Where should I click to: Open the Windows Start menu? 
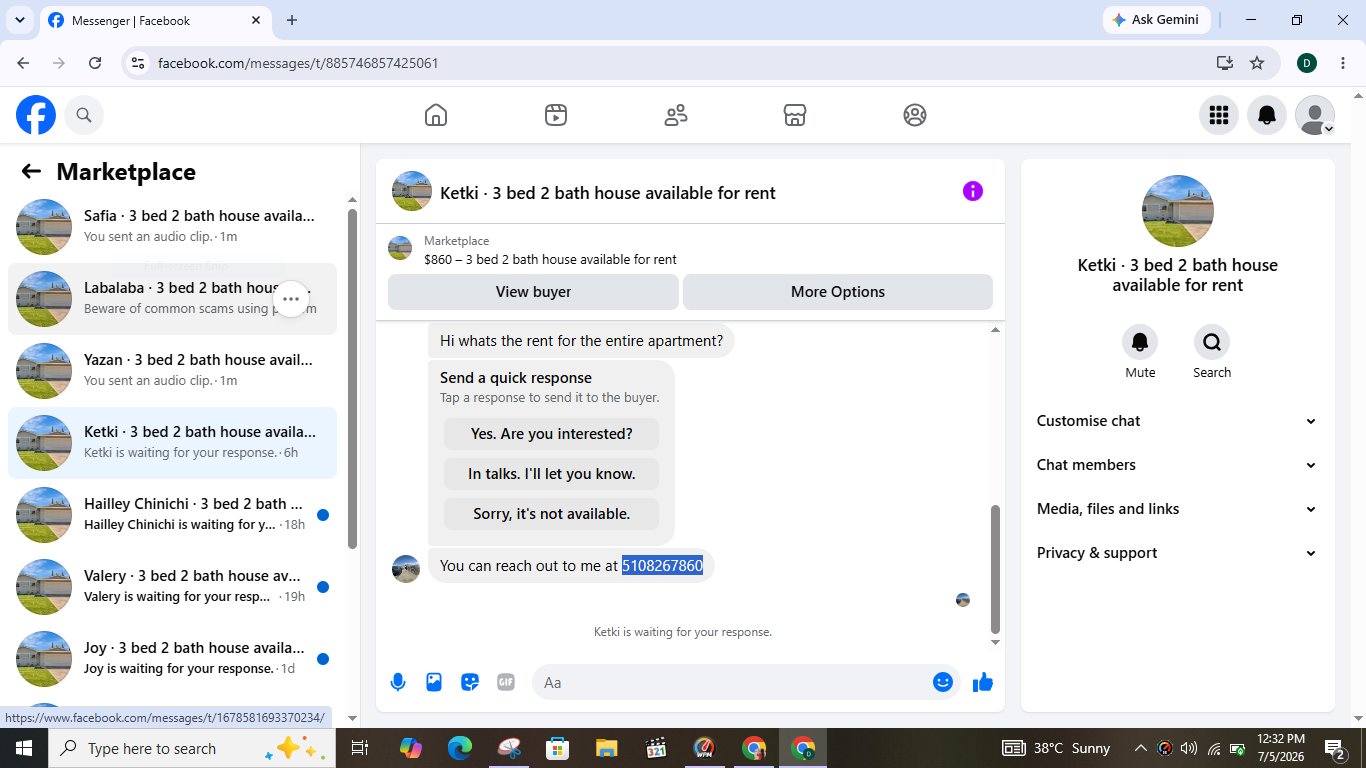24,748
